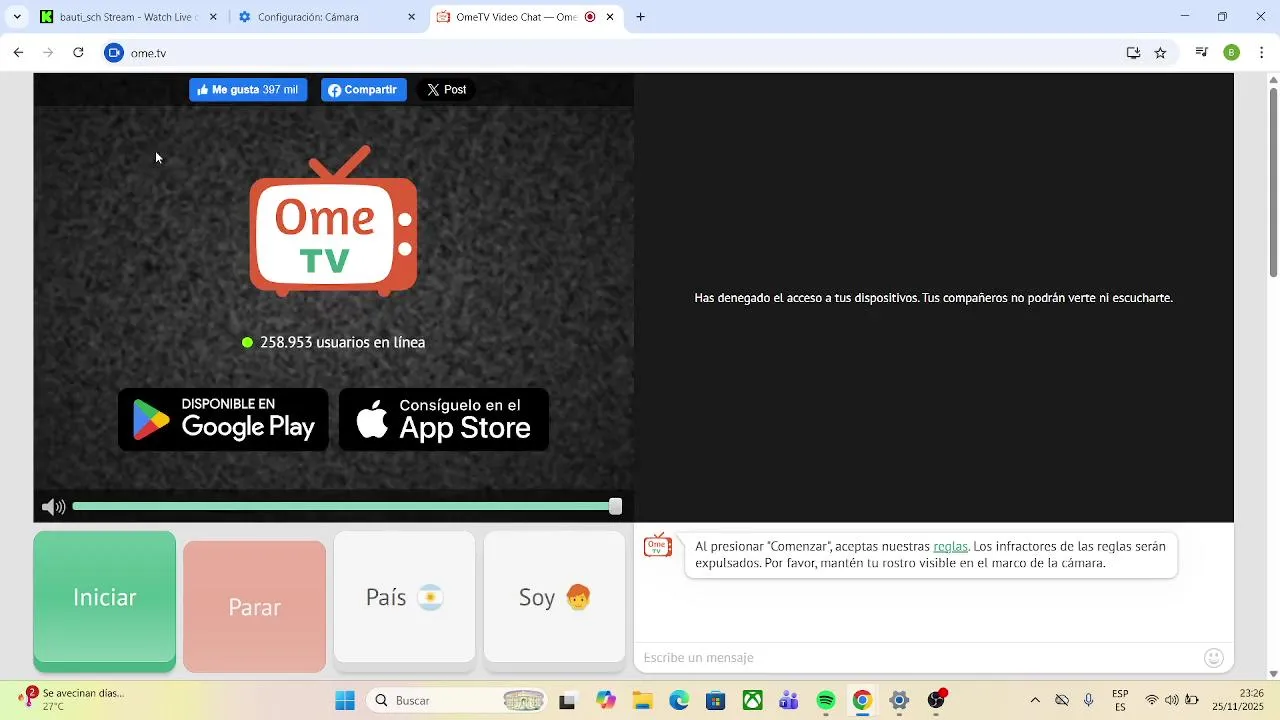Close the Configuración: Cámara tab

412,17
